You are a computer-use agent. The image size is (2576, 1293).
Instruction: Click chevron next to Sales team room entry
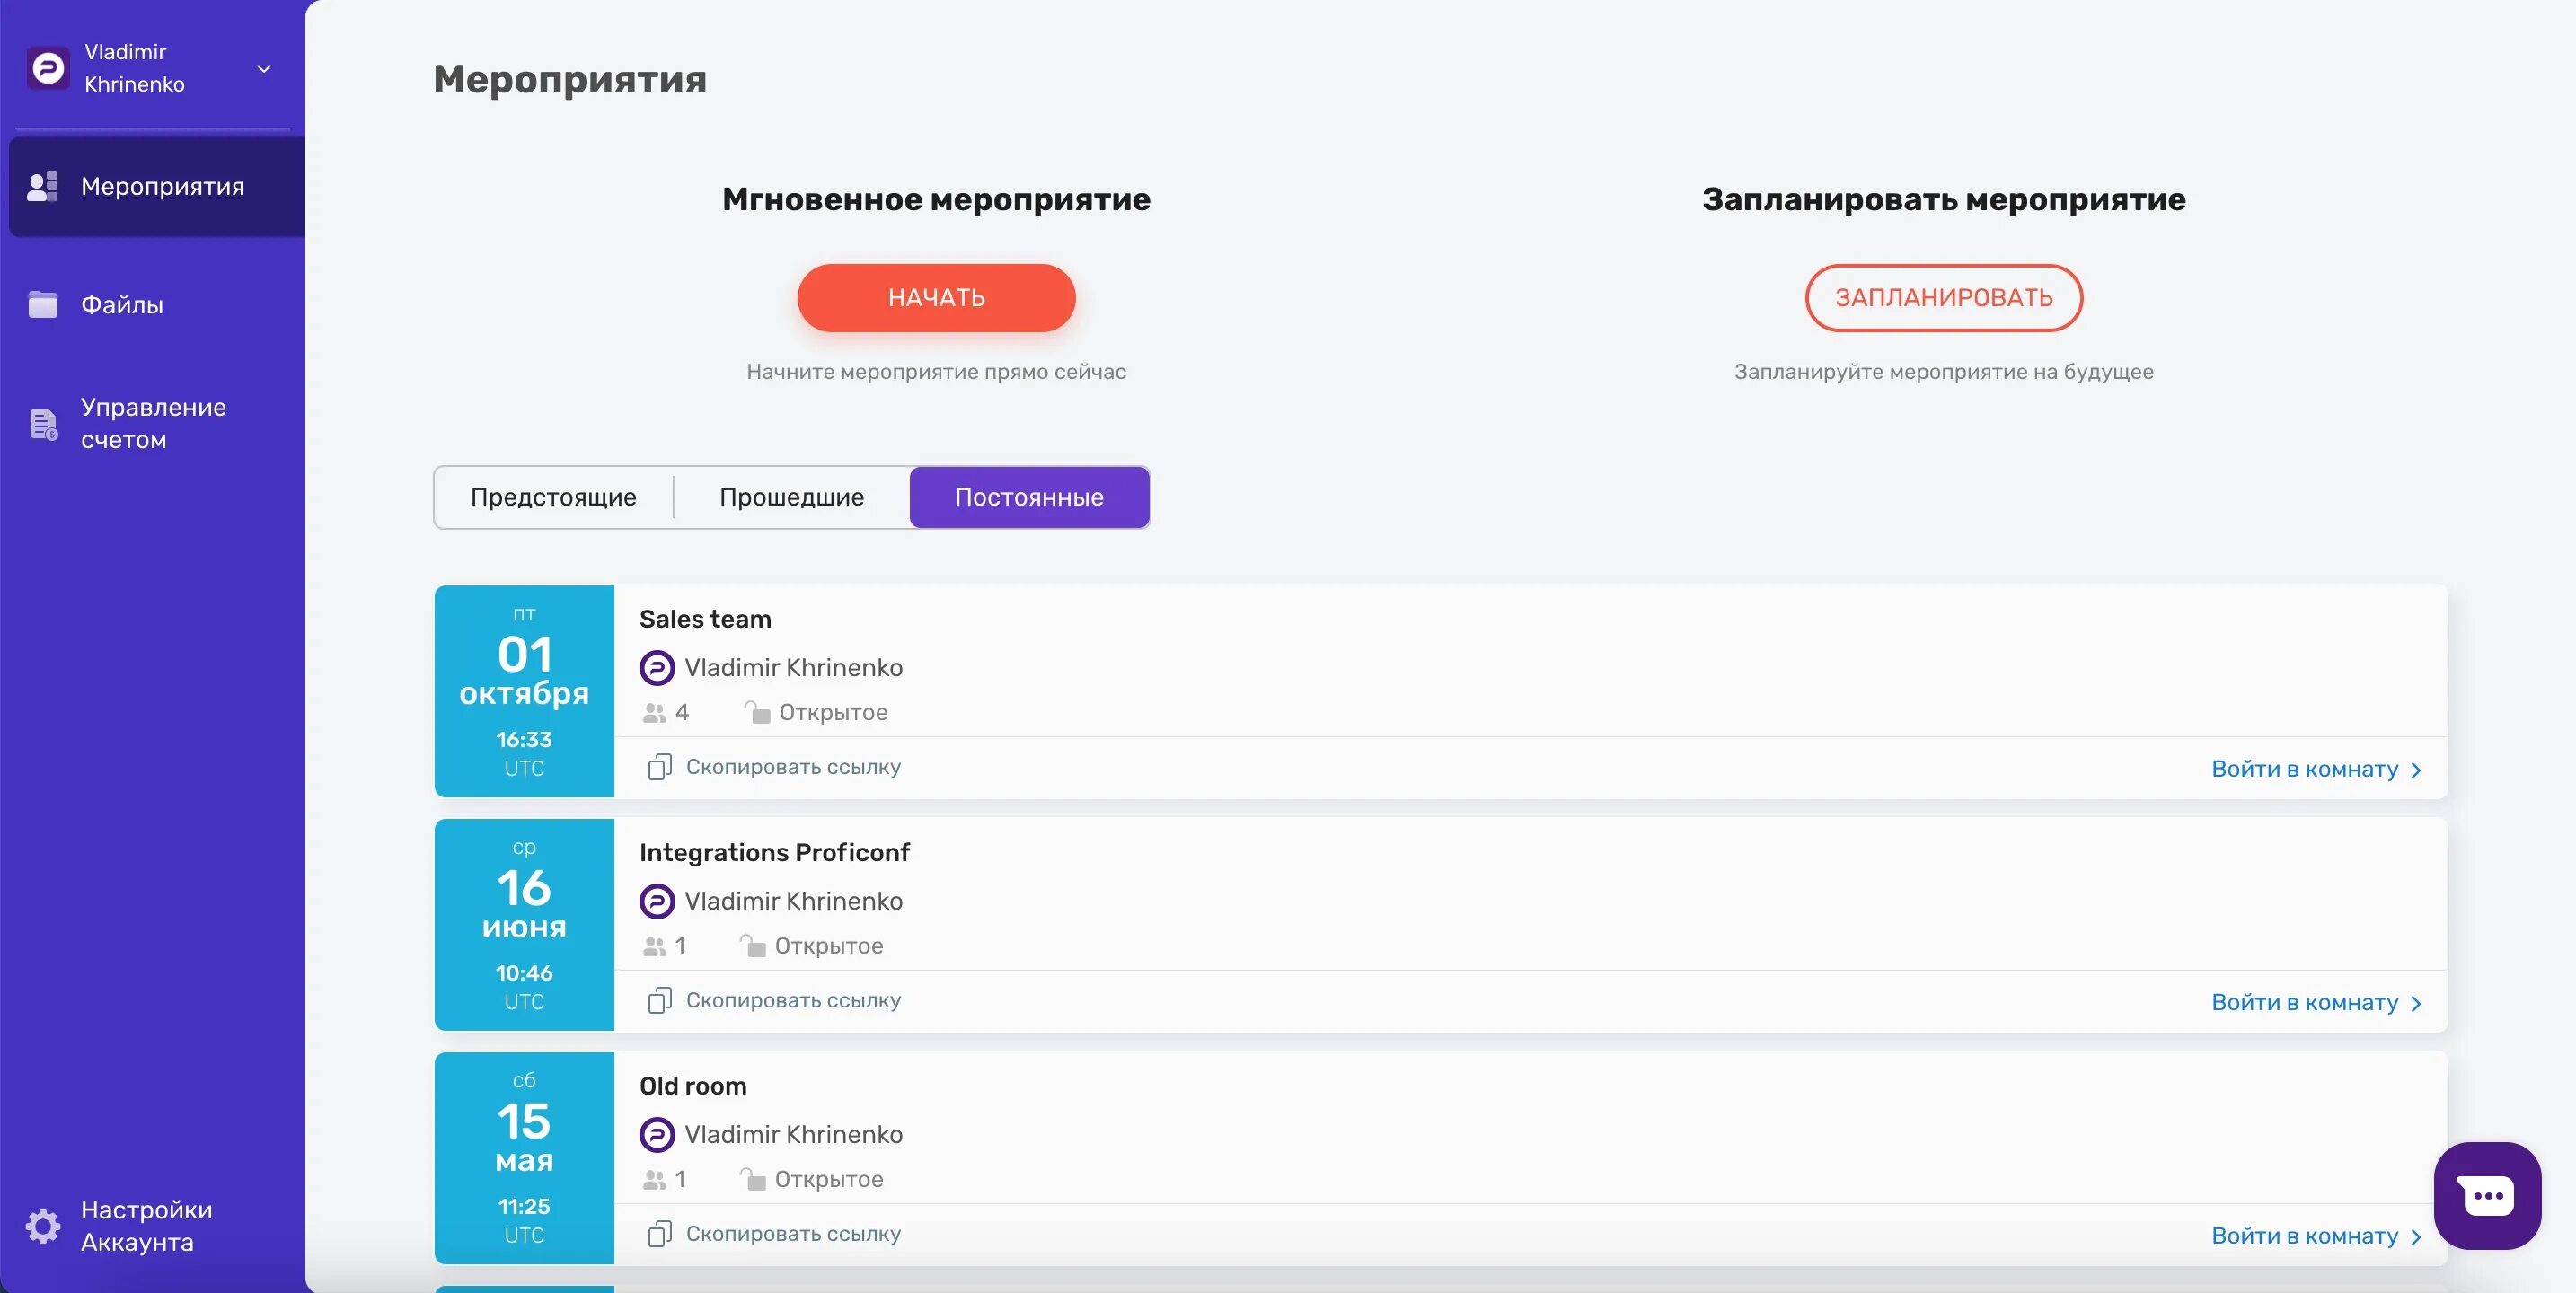pyautogui.click(x=2416, y=770)
